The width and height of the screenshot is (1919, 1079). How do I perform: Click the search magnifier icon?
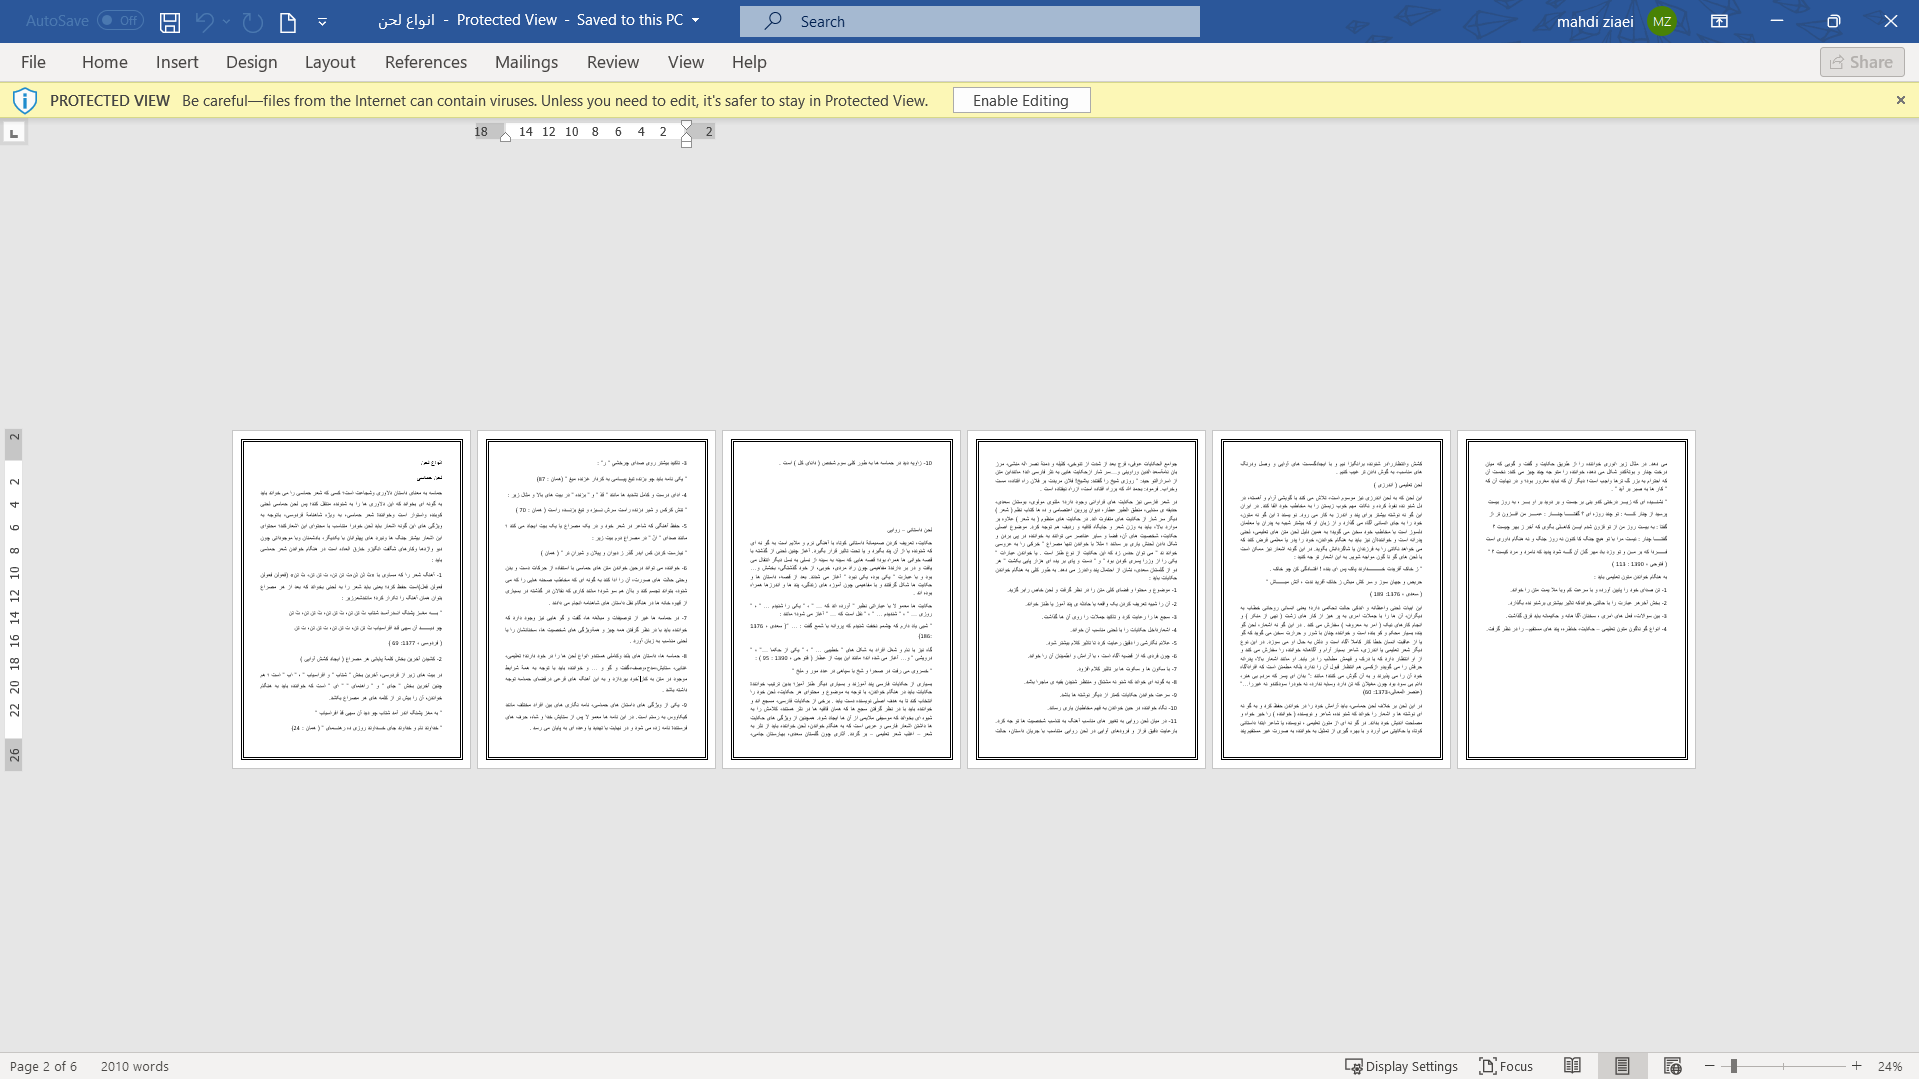tap(773, 21)
